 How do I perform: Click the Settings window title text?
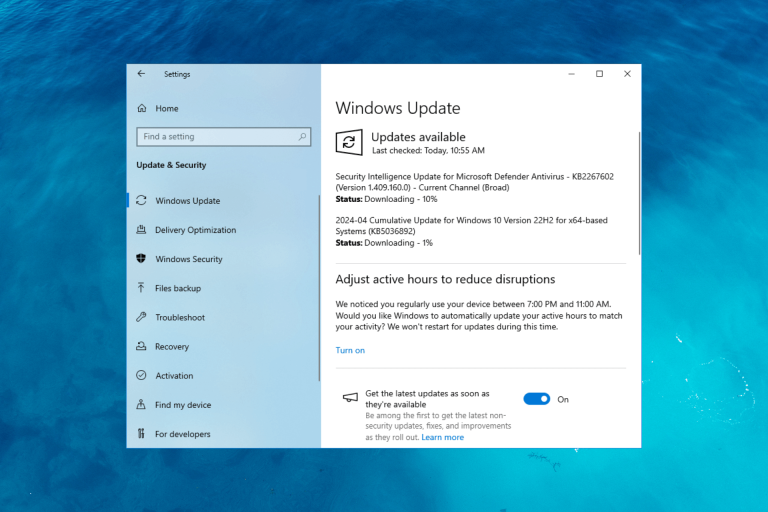pyautogui.click(x=177, y=74)
